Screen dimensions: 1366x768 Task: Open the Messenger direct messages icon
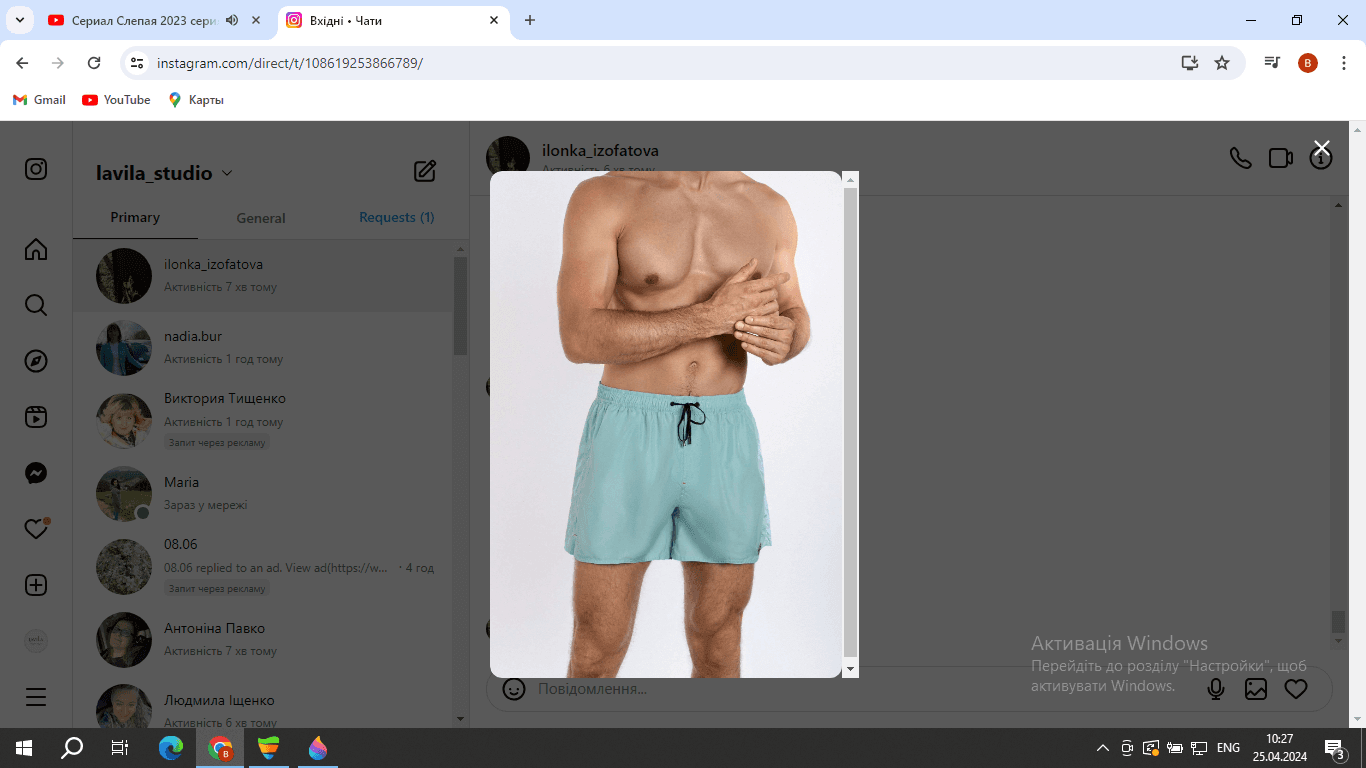point(36,473)
